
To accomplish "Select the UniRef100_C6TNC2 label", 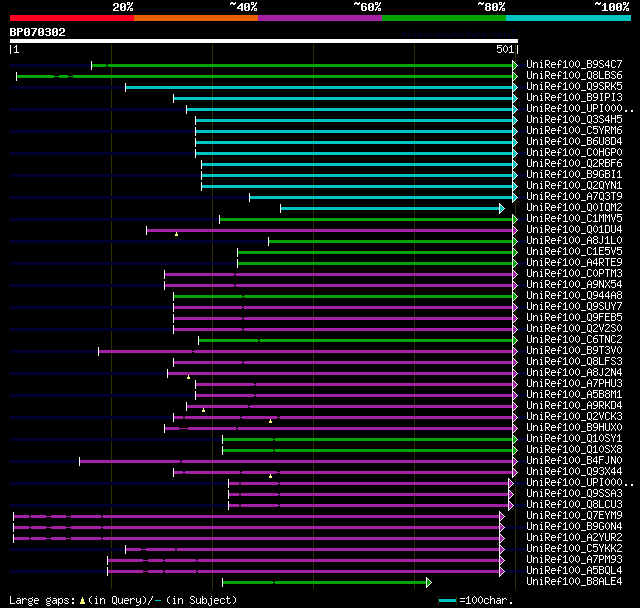I will tap(574, 340).
